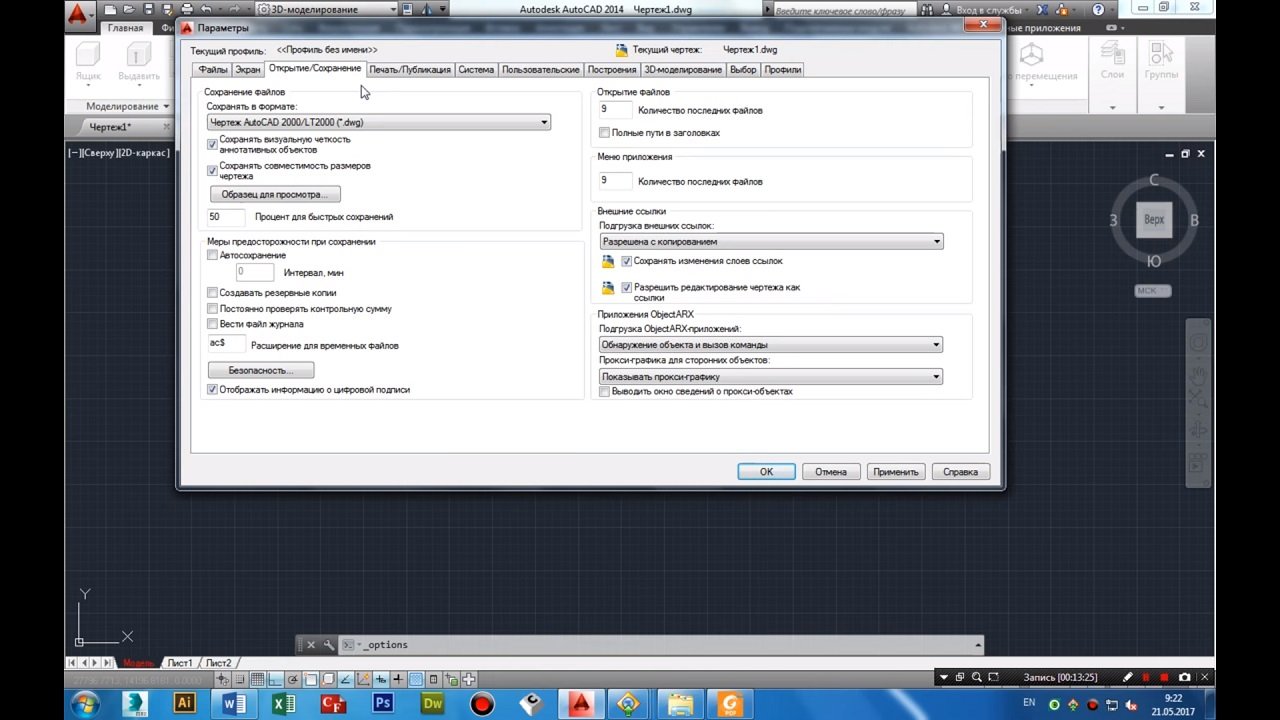Switch to the 'Система' tab
Viewport: 1280px width, 720px height.
click(x=476, y=70)
